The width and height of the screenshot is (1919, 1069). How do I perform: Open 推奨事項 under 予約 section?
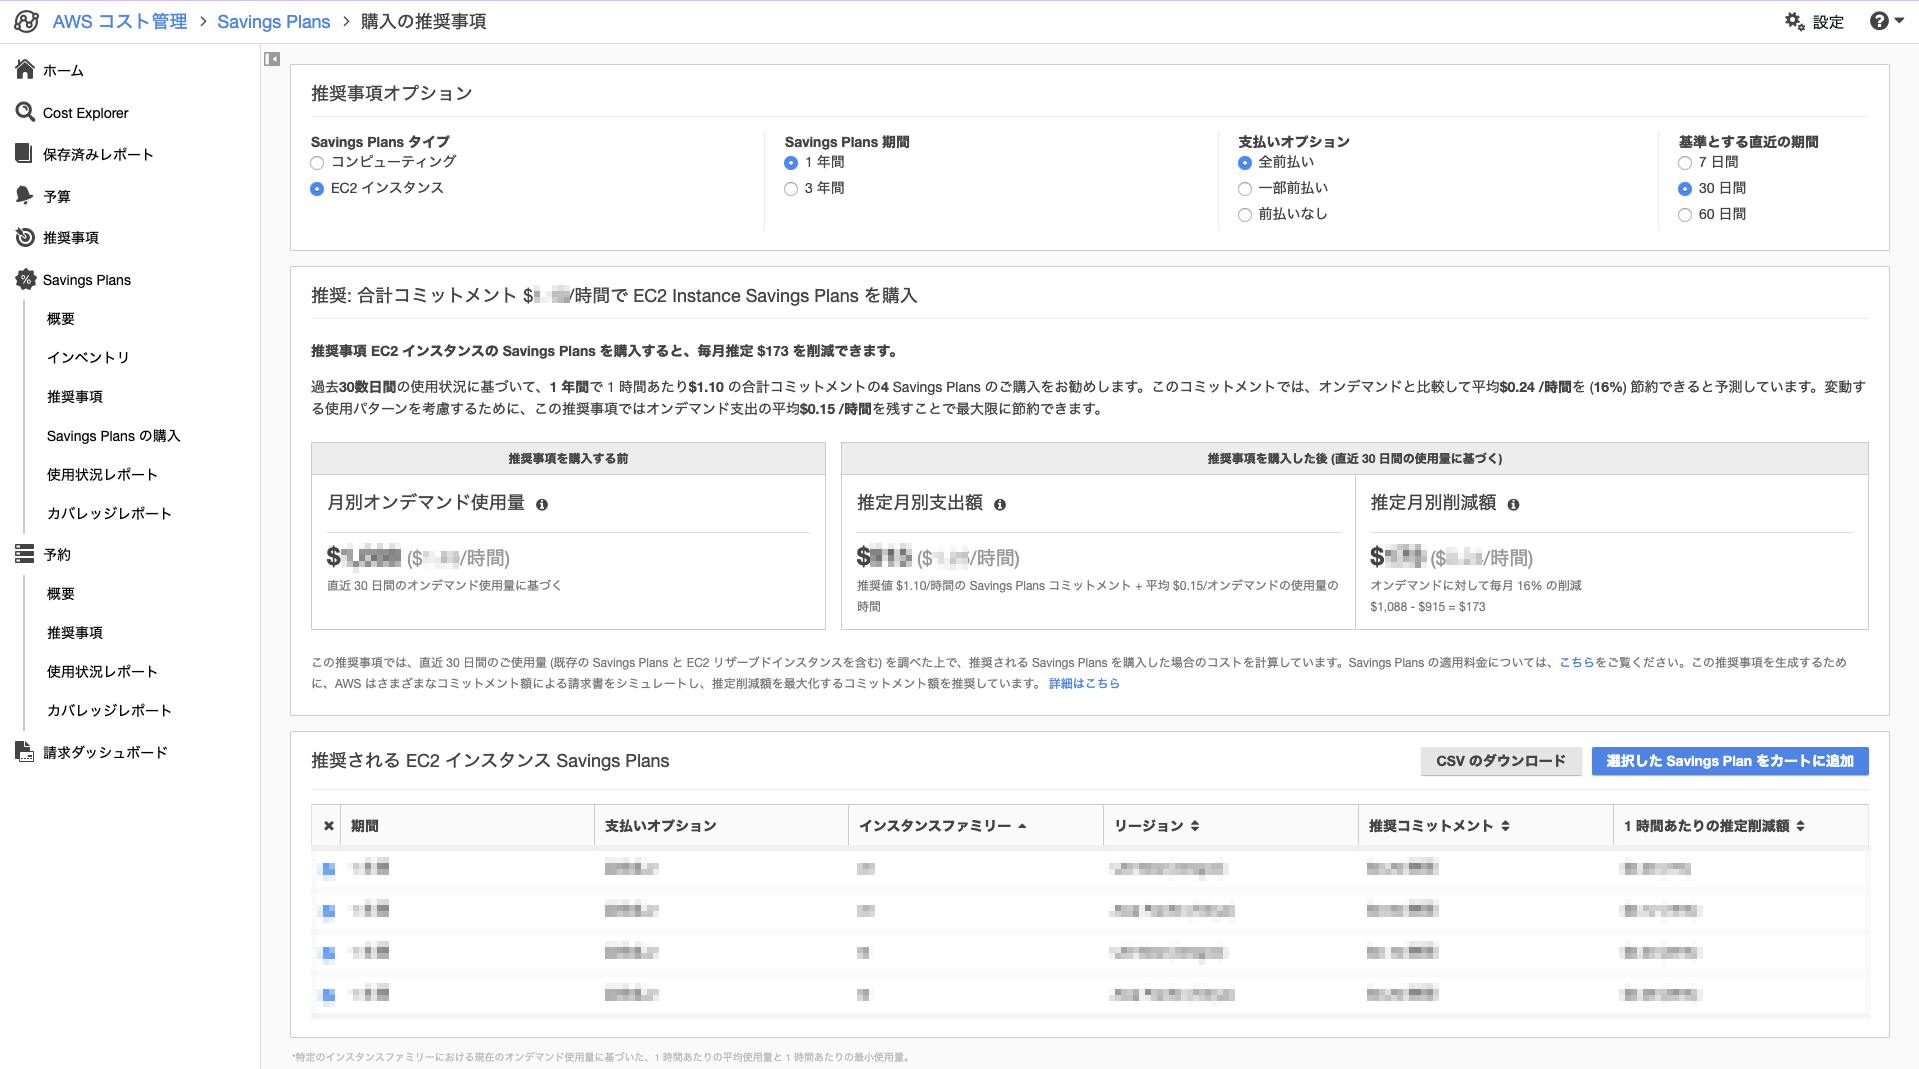click(x=75, y=633)
